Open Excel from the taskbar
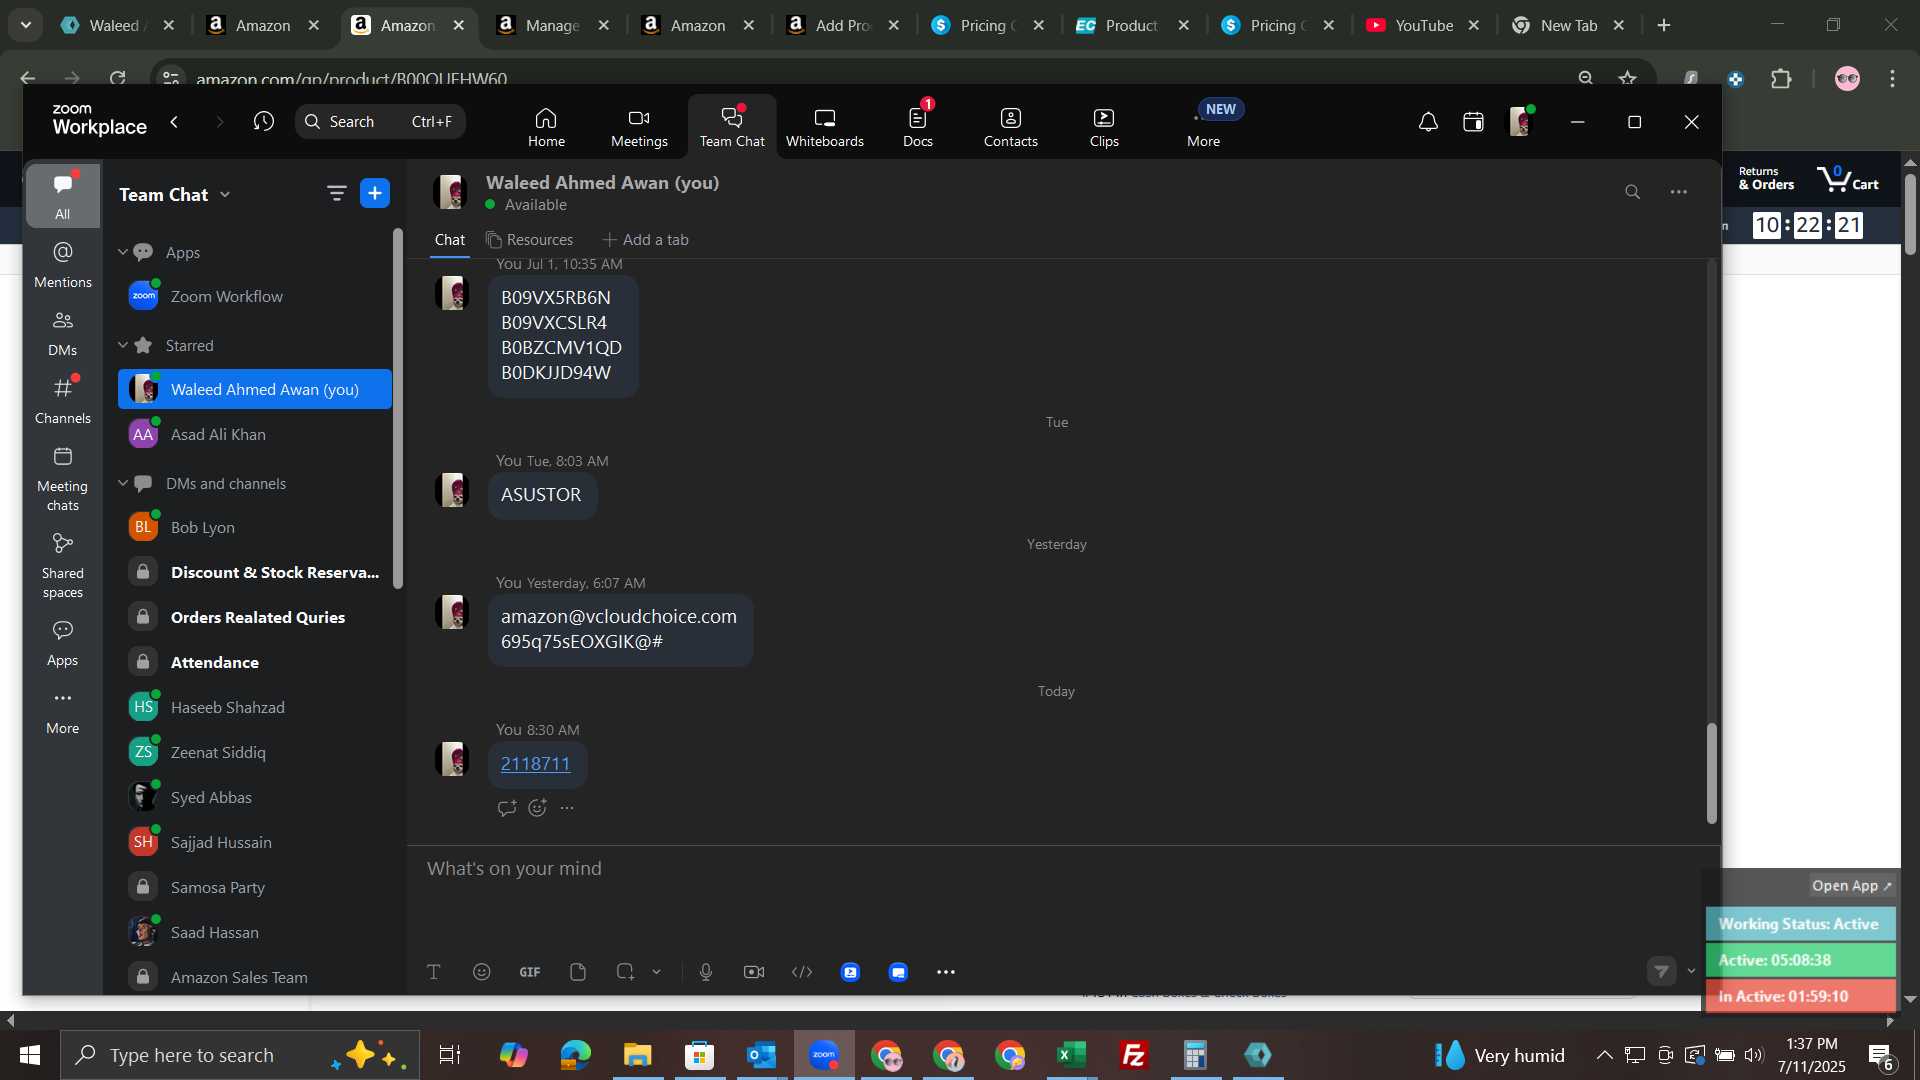Viewport: 1920px width, 1080px height. [1072, 1056]
